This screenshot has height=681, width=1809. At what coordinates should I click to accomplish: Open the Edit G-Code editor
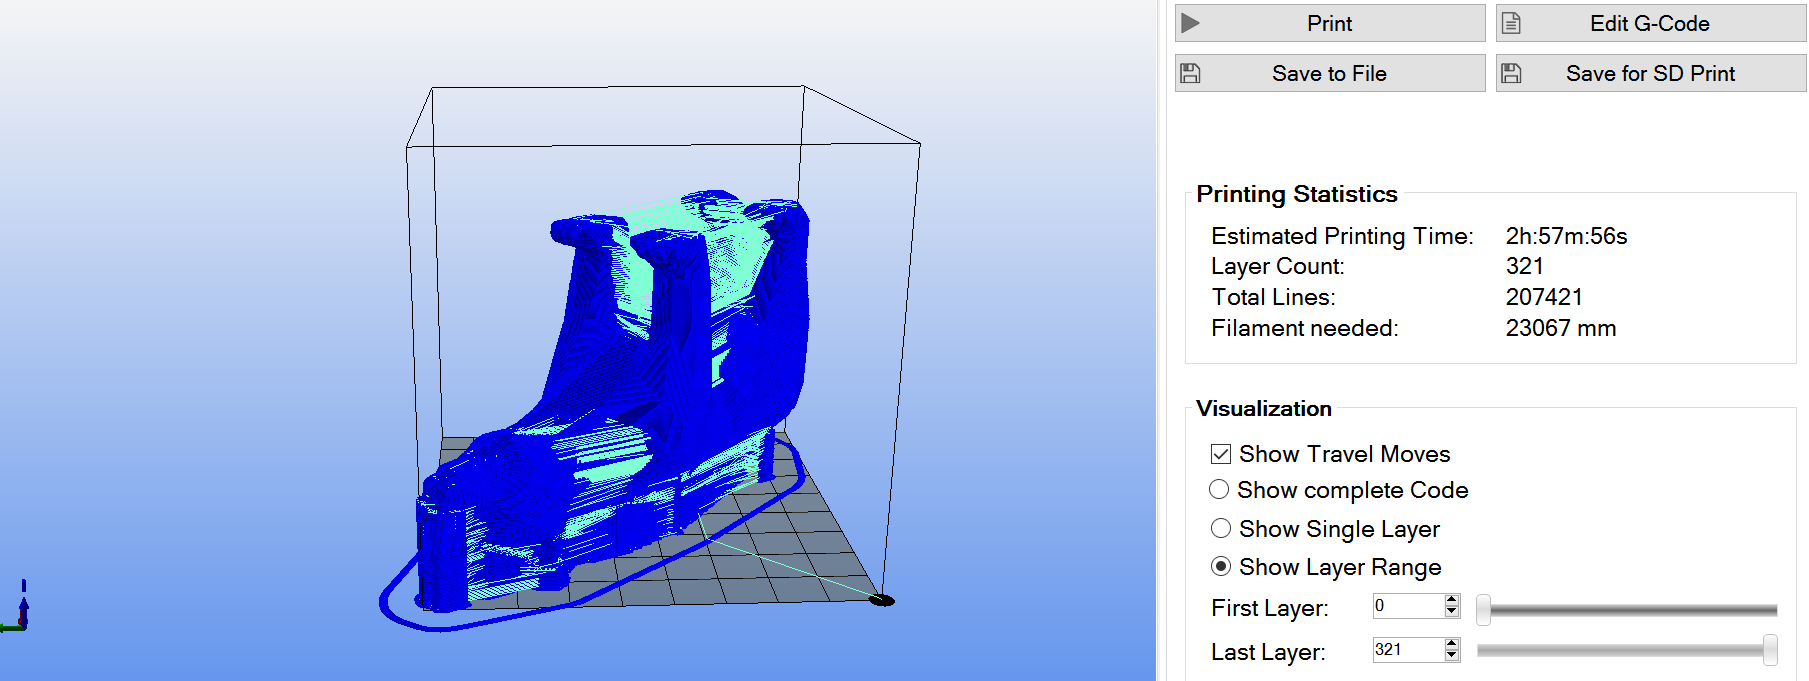(1651, 23)
